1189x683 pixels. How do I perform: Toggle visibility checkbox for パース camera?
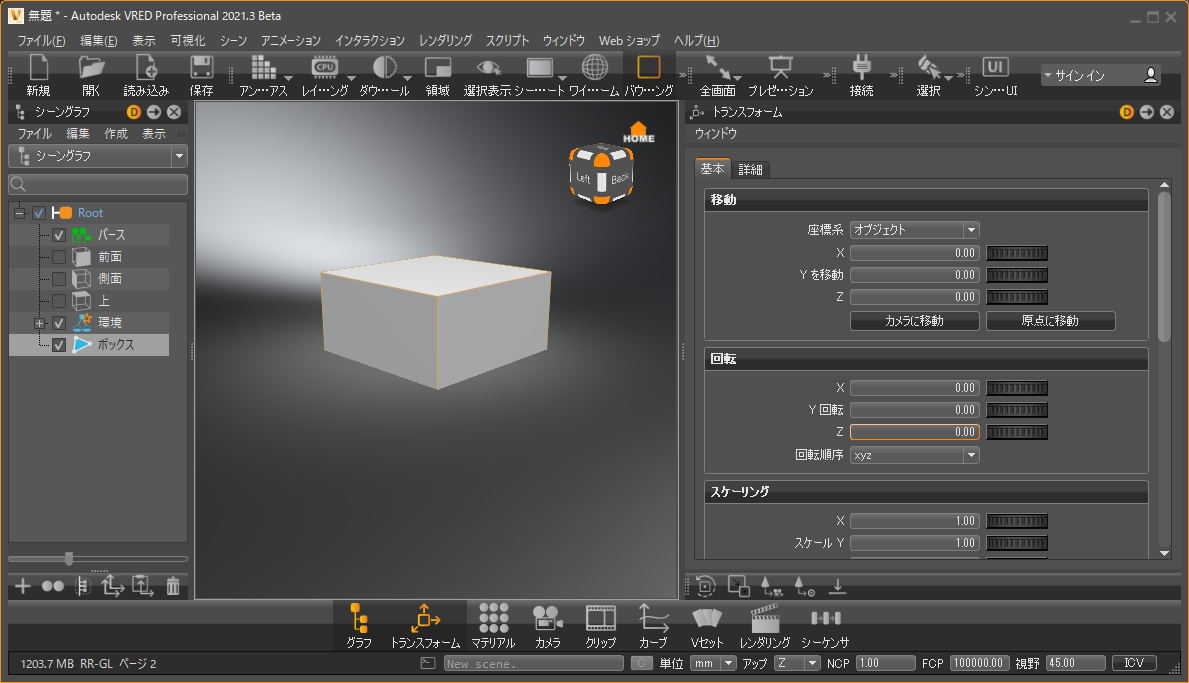tap(59, 235)
